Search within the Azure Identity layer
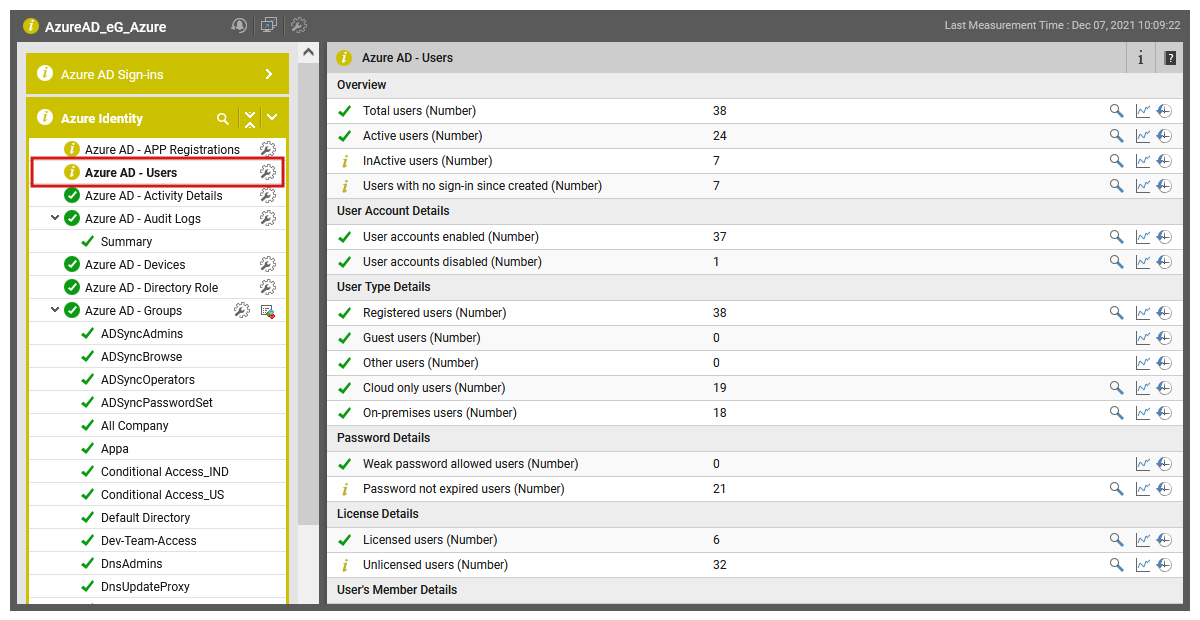This screenshot has height=620, width=1200. (223, 118)
